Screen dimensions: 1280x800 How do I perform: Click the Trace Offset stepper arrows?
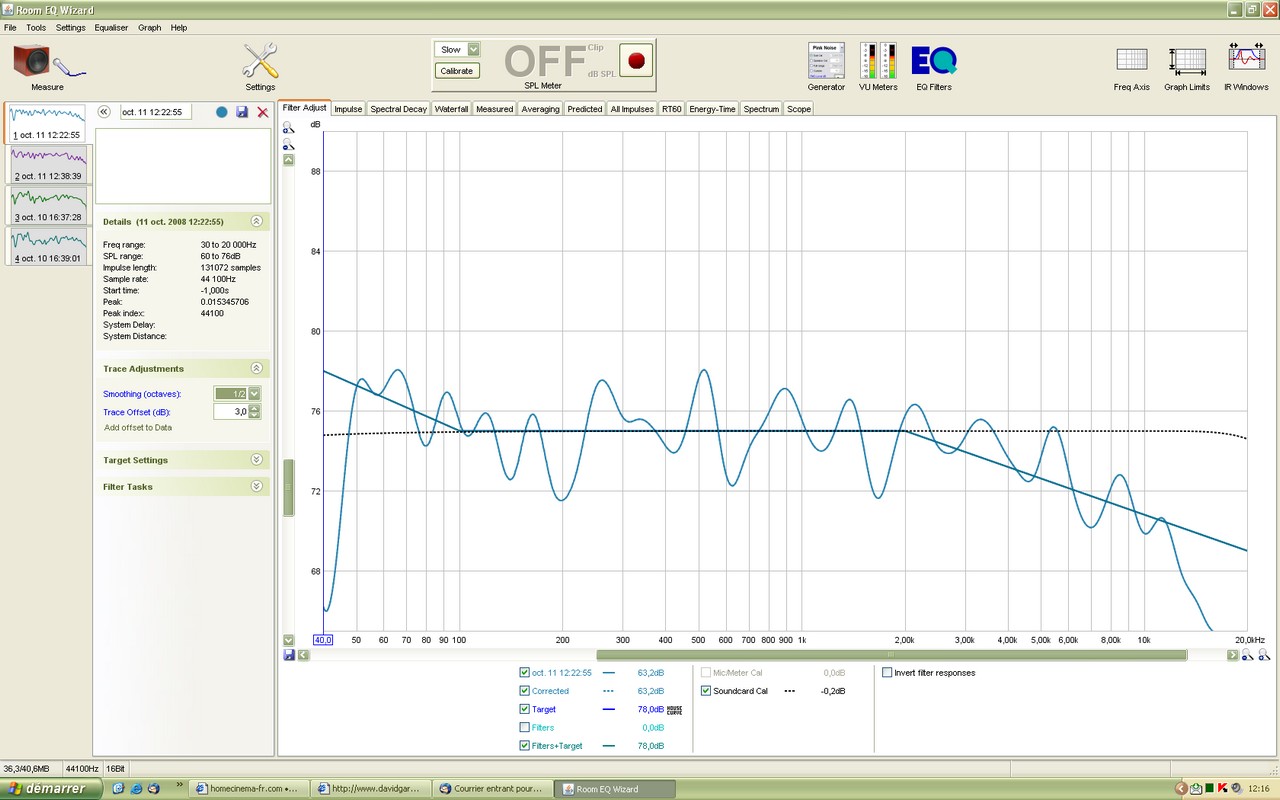point(254,412)
